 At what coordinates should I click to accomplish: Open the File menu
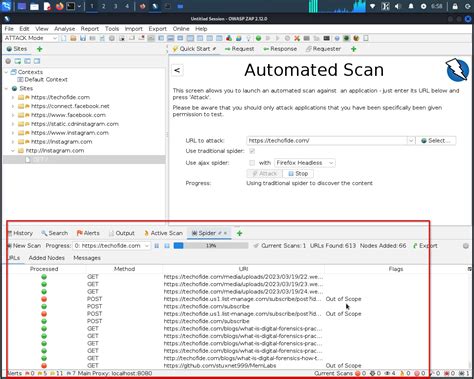[x=9, y=29]
